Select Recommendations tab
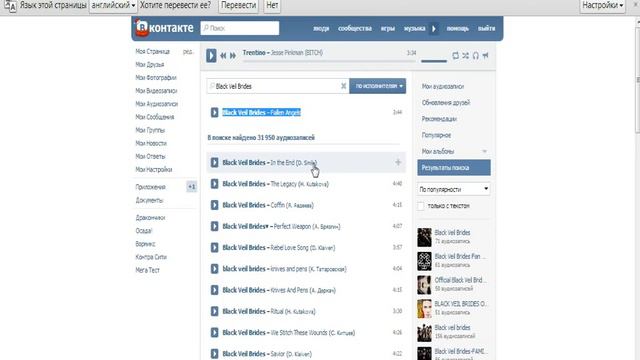 pos(439,119)
